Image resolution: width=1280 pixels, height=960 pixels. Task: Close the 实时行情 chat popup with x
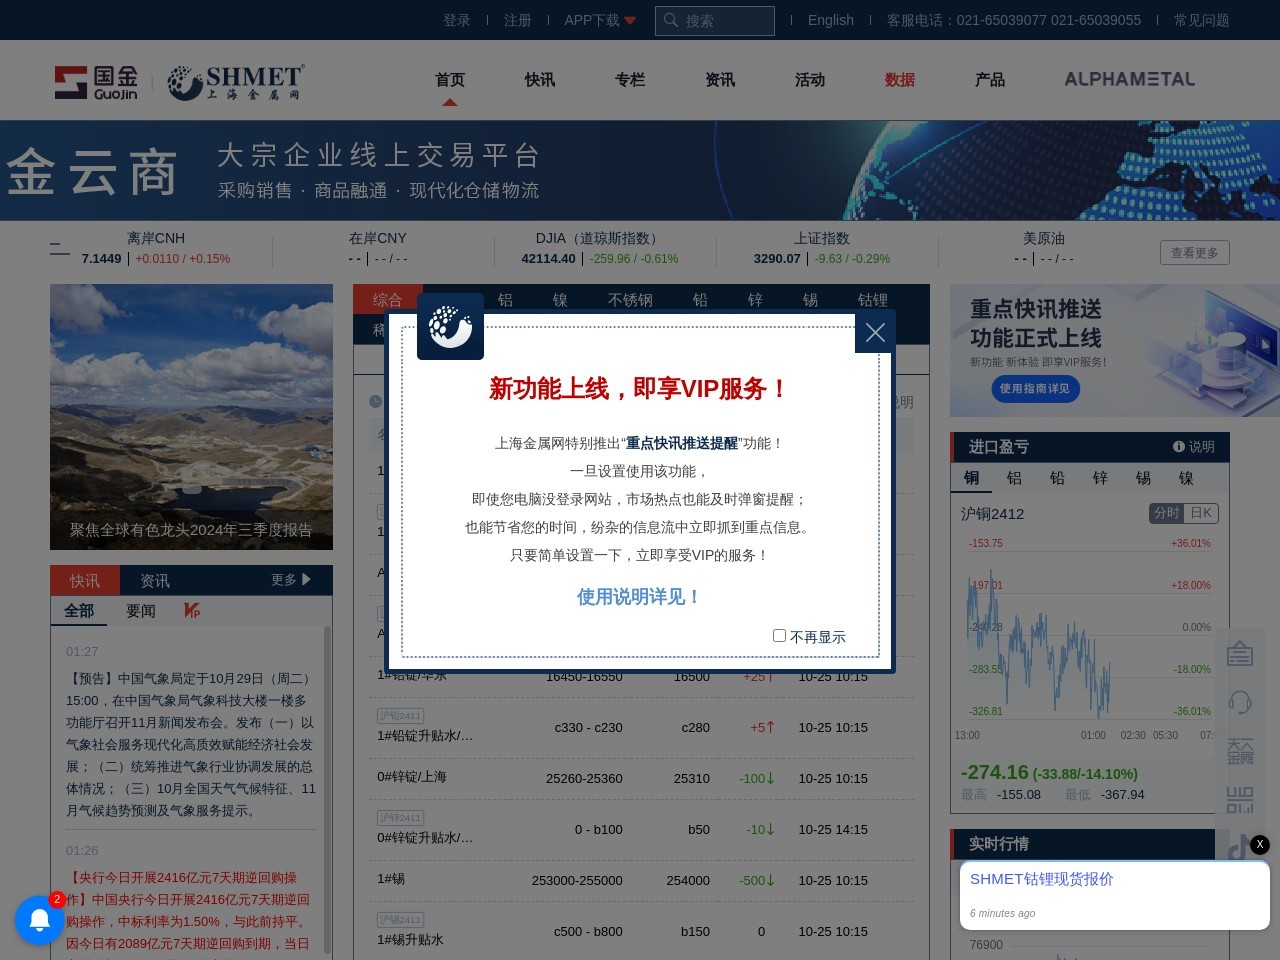click(x=1260, y=845)
